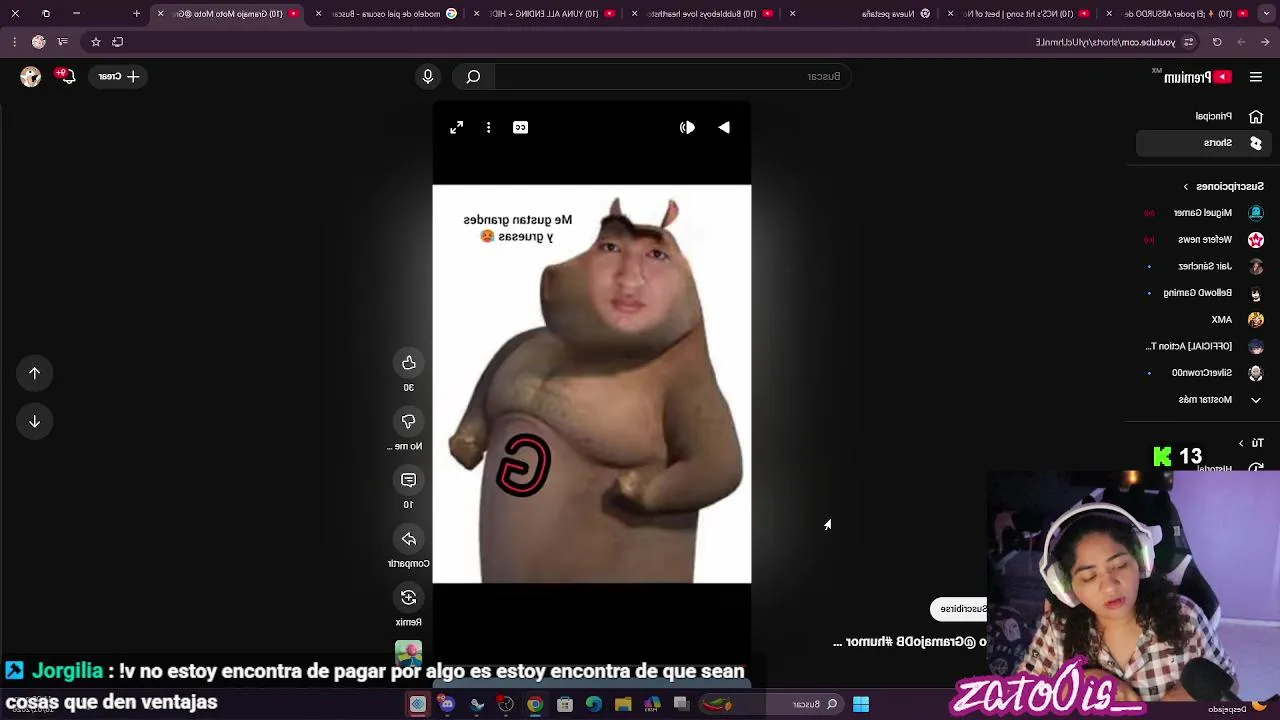Open site info icon beside the URL
This screenshot has height=720, width=1280.
pyautogui.click(x=1188, y=42)
